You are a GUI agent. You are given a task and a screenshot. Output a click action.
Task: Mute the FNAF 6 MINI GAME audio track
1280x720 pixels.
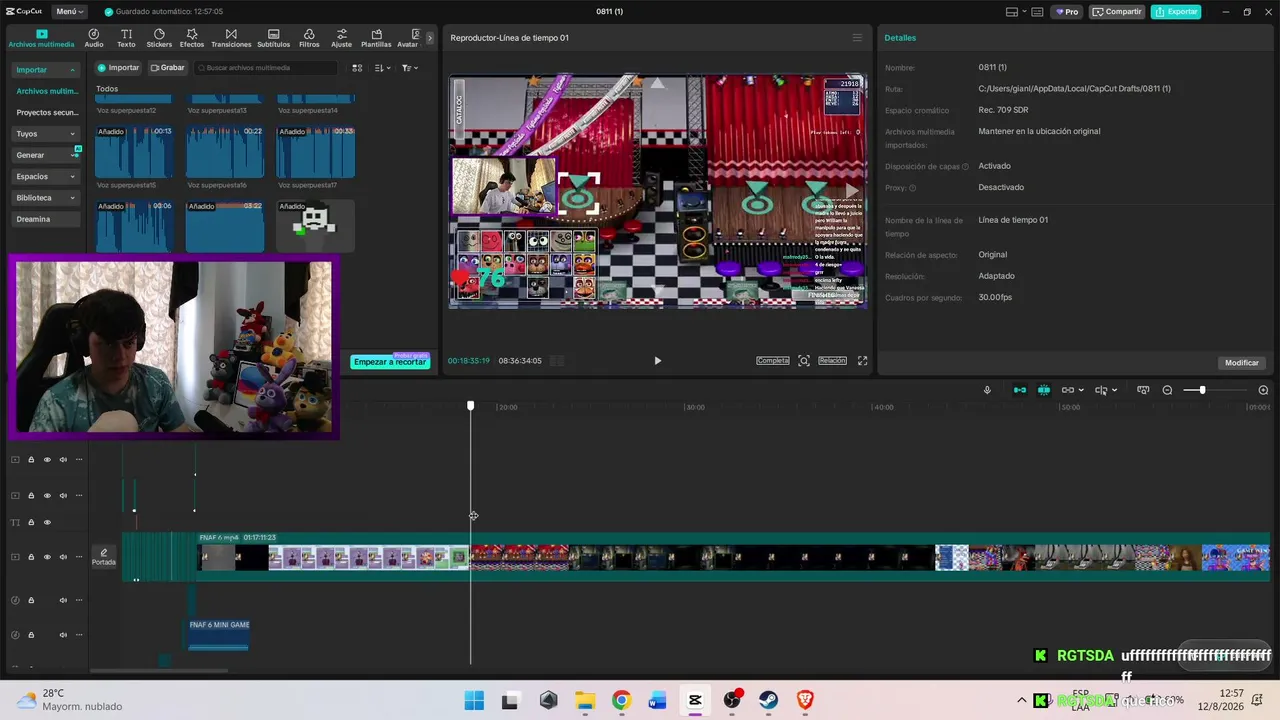63,635
